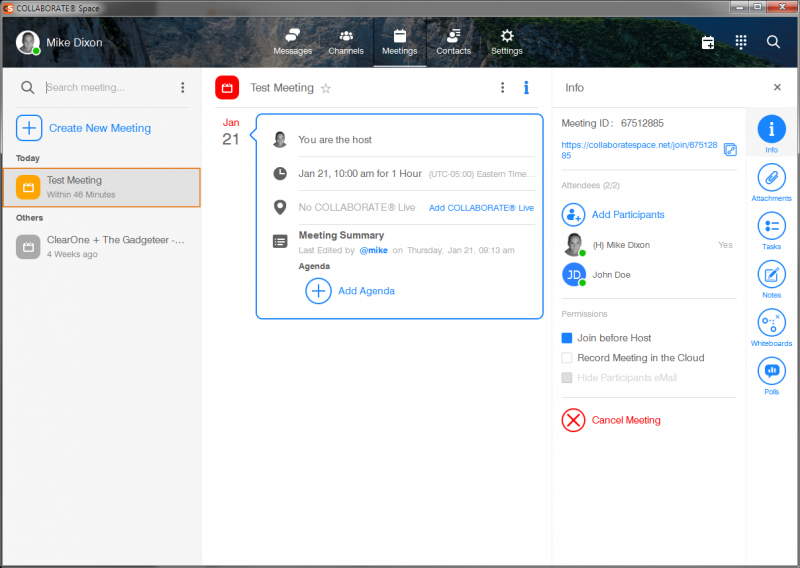Click the JD avatar of John Doe
This screenshot has width=800, height=568.
(574, 275)
